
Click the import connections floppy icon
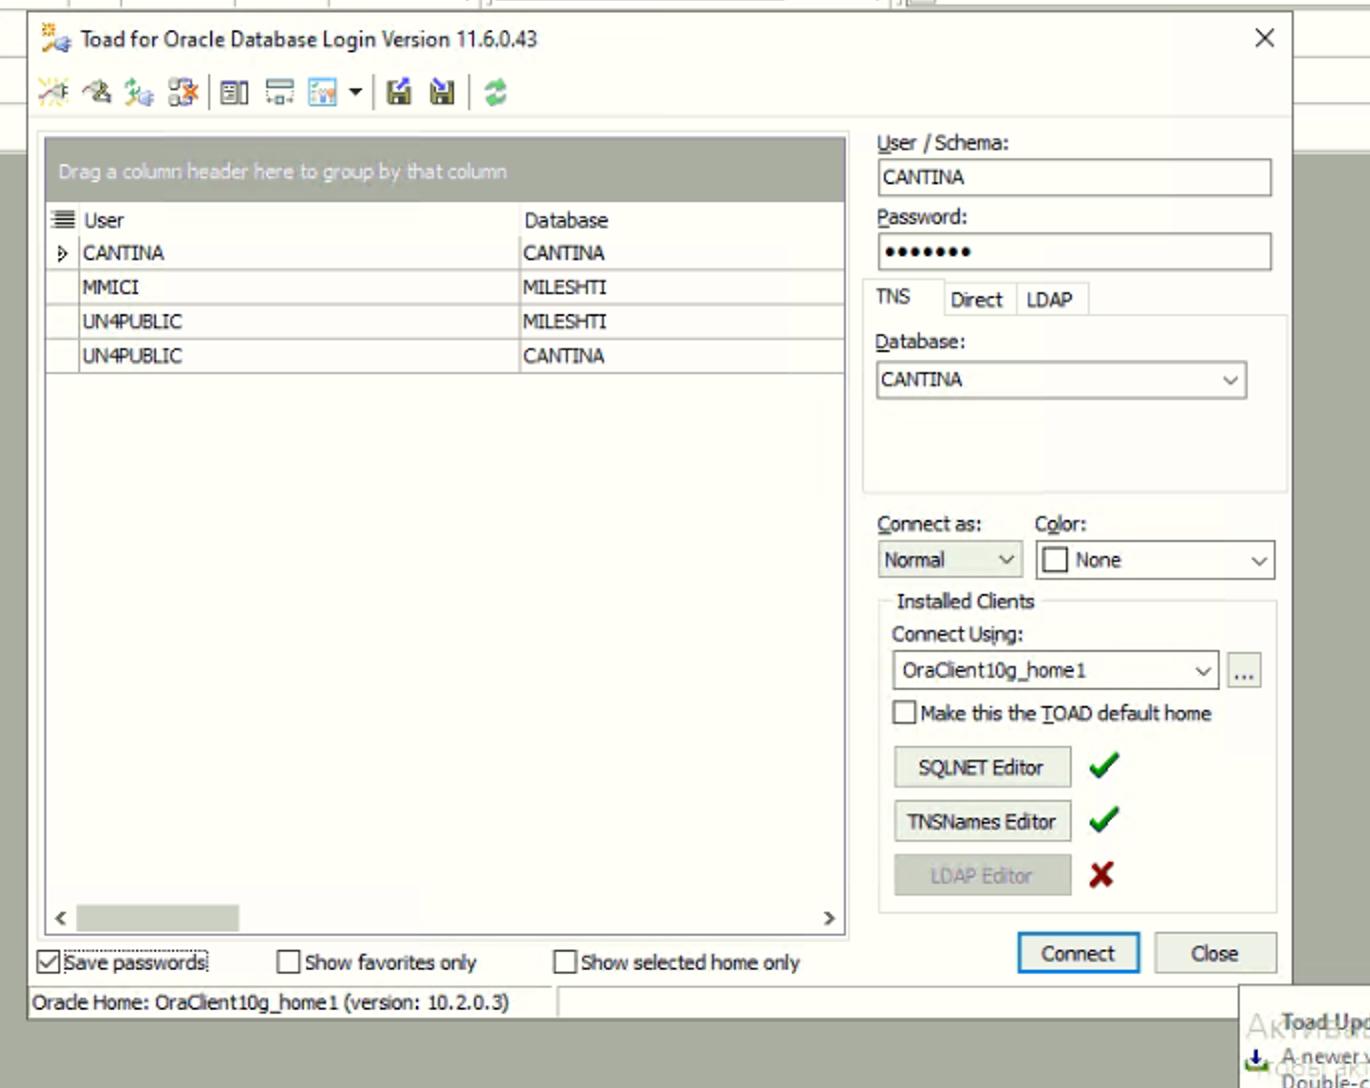(442, 93)
